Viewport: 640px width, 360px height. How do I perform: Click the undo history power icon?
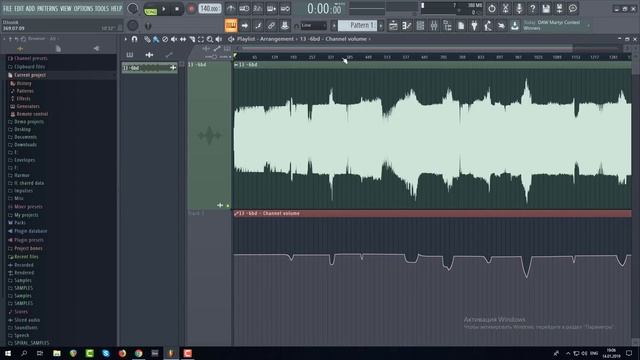pyautogui.click(x=492, y=8)
